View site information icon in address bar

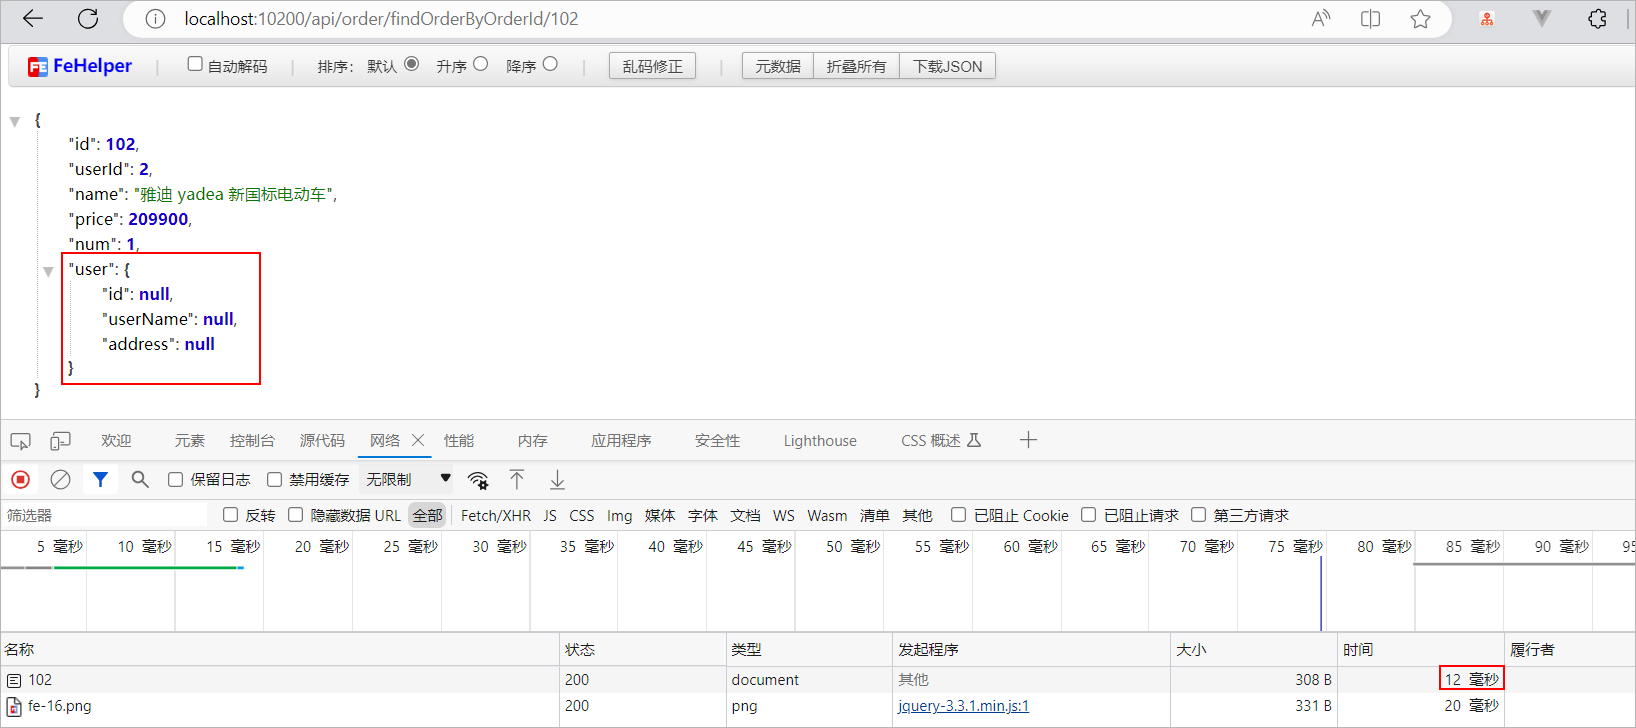coord(155,19)
